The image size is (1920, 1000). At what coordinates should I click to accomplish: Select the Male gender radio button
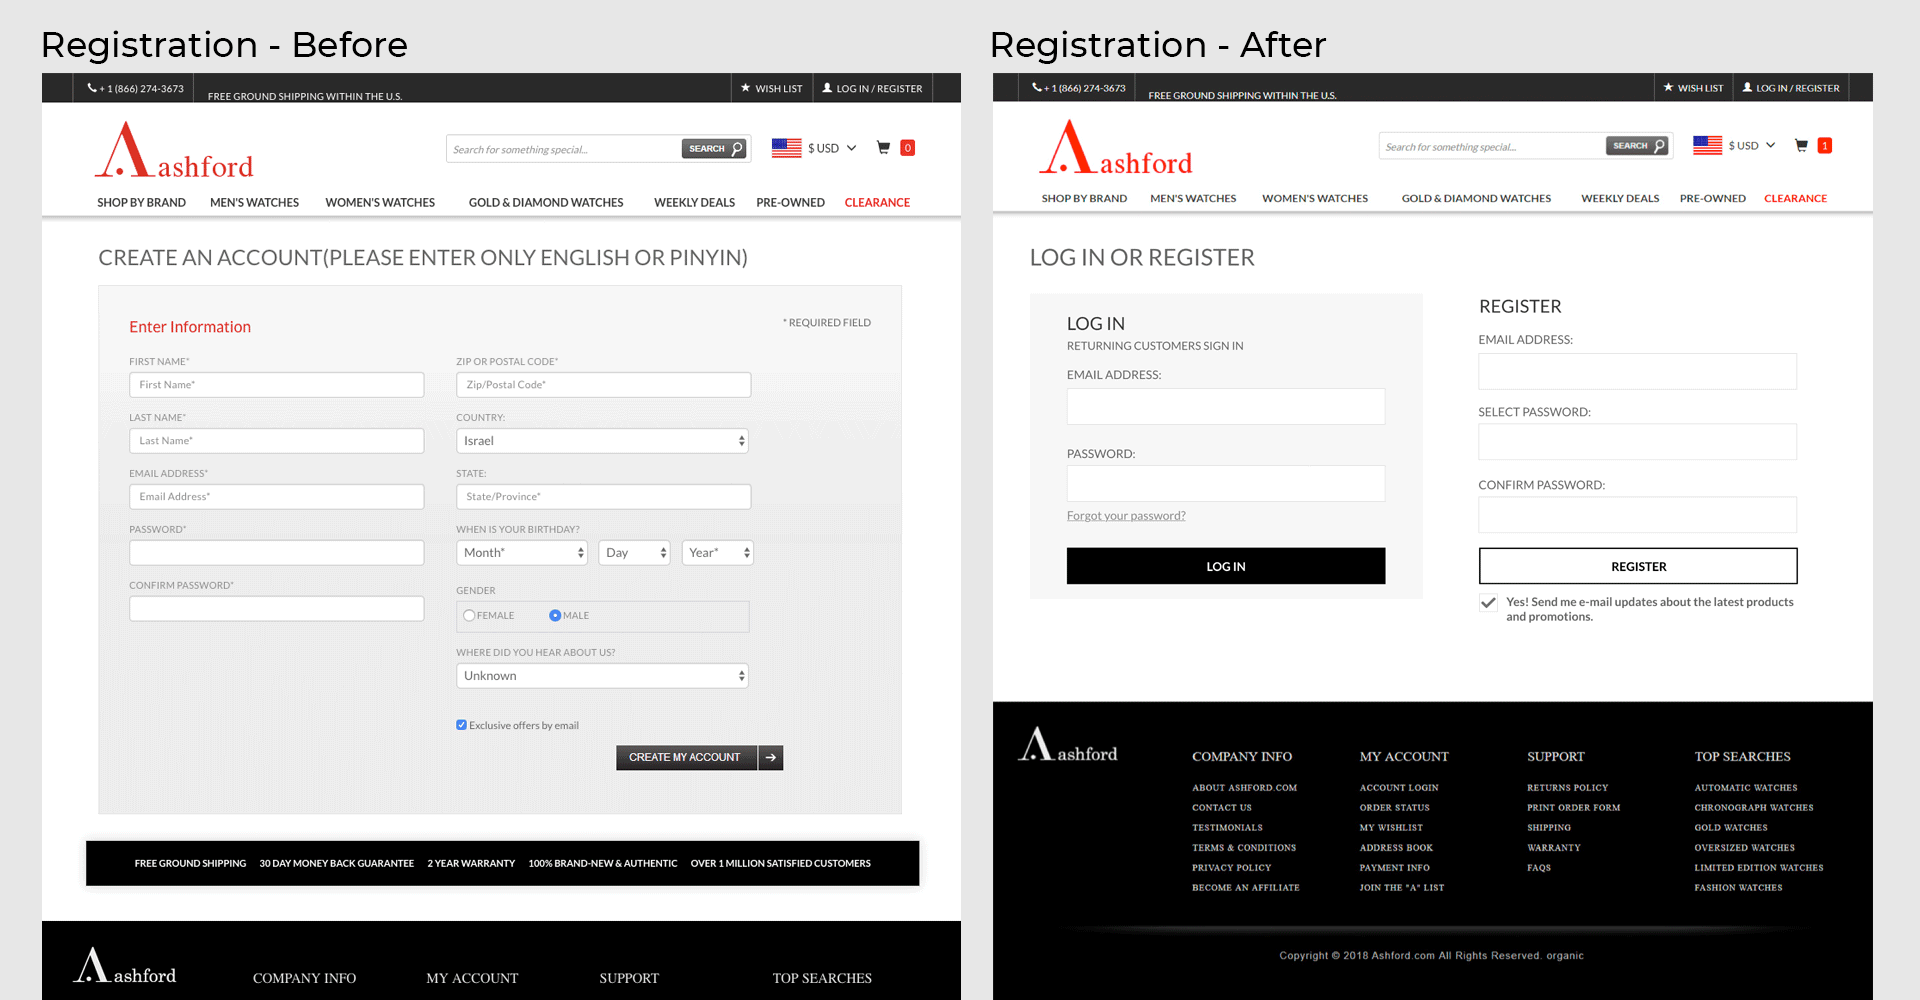[x=555, y=616]
